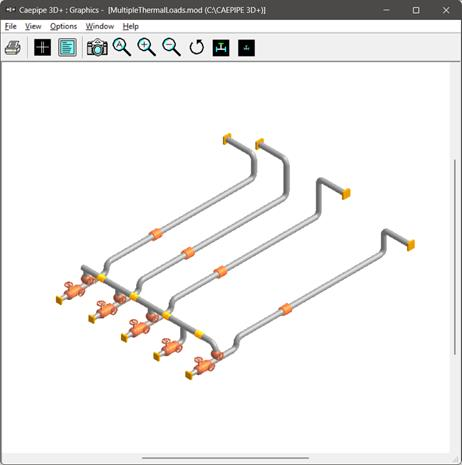The width and height of the screenshot is (462, 465).
Task: Click the circular arrow redraw icon
Action: pyautogui.click(x=197, y=47)
